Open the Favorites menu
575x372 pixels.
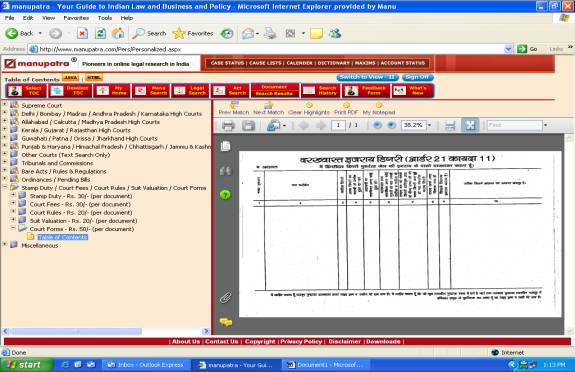click(x=76, y=18)
